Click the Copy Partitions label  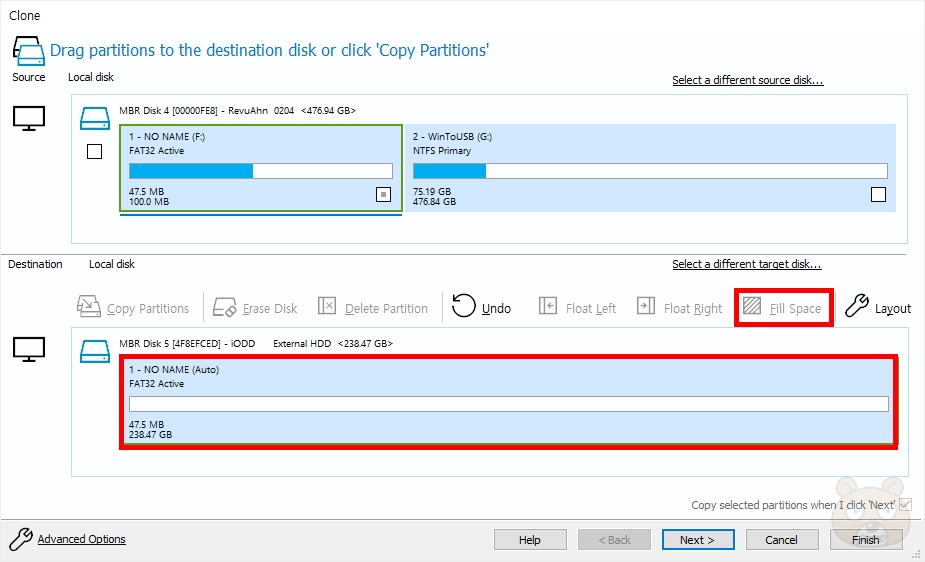tap(148, 308)
